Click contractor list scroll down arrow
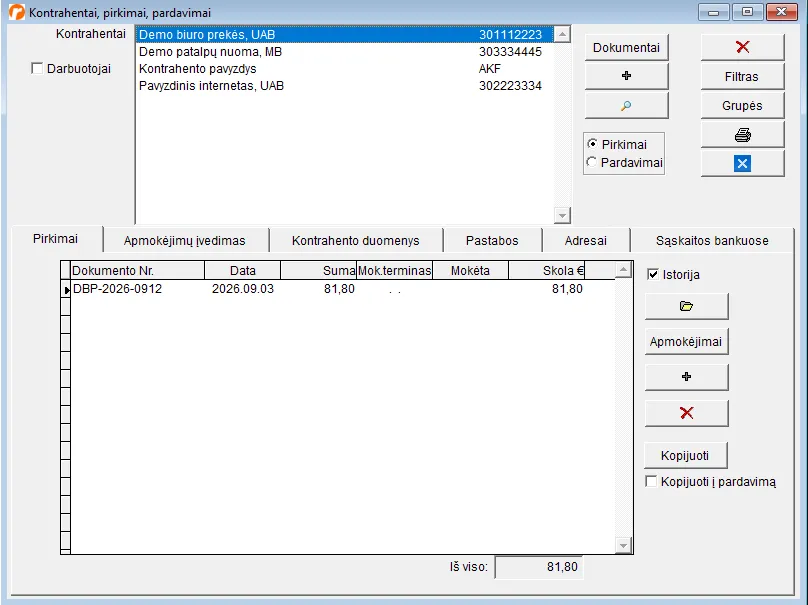 pos(562,215)
